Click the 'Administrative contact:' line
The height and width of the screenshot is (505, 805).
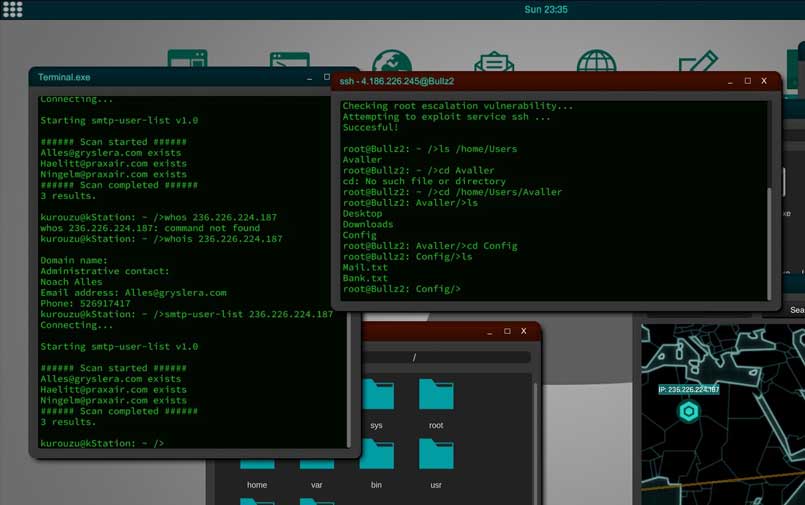tap(105, 271)
